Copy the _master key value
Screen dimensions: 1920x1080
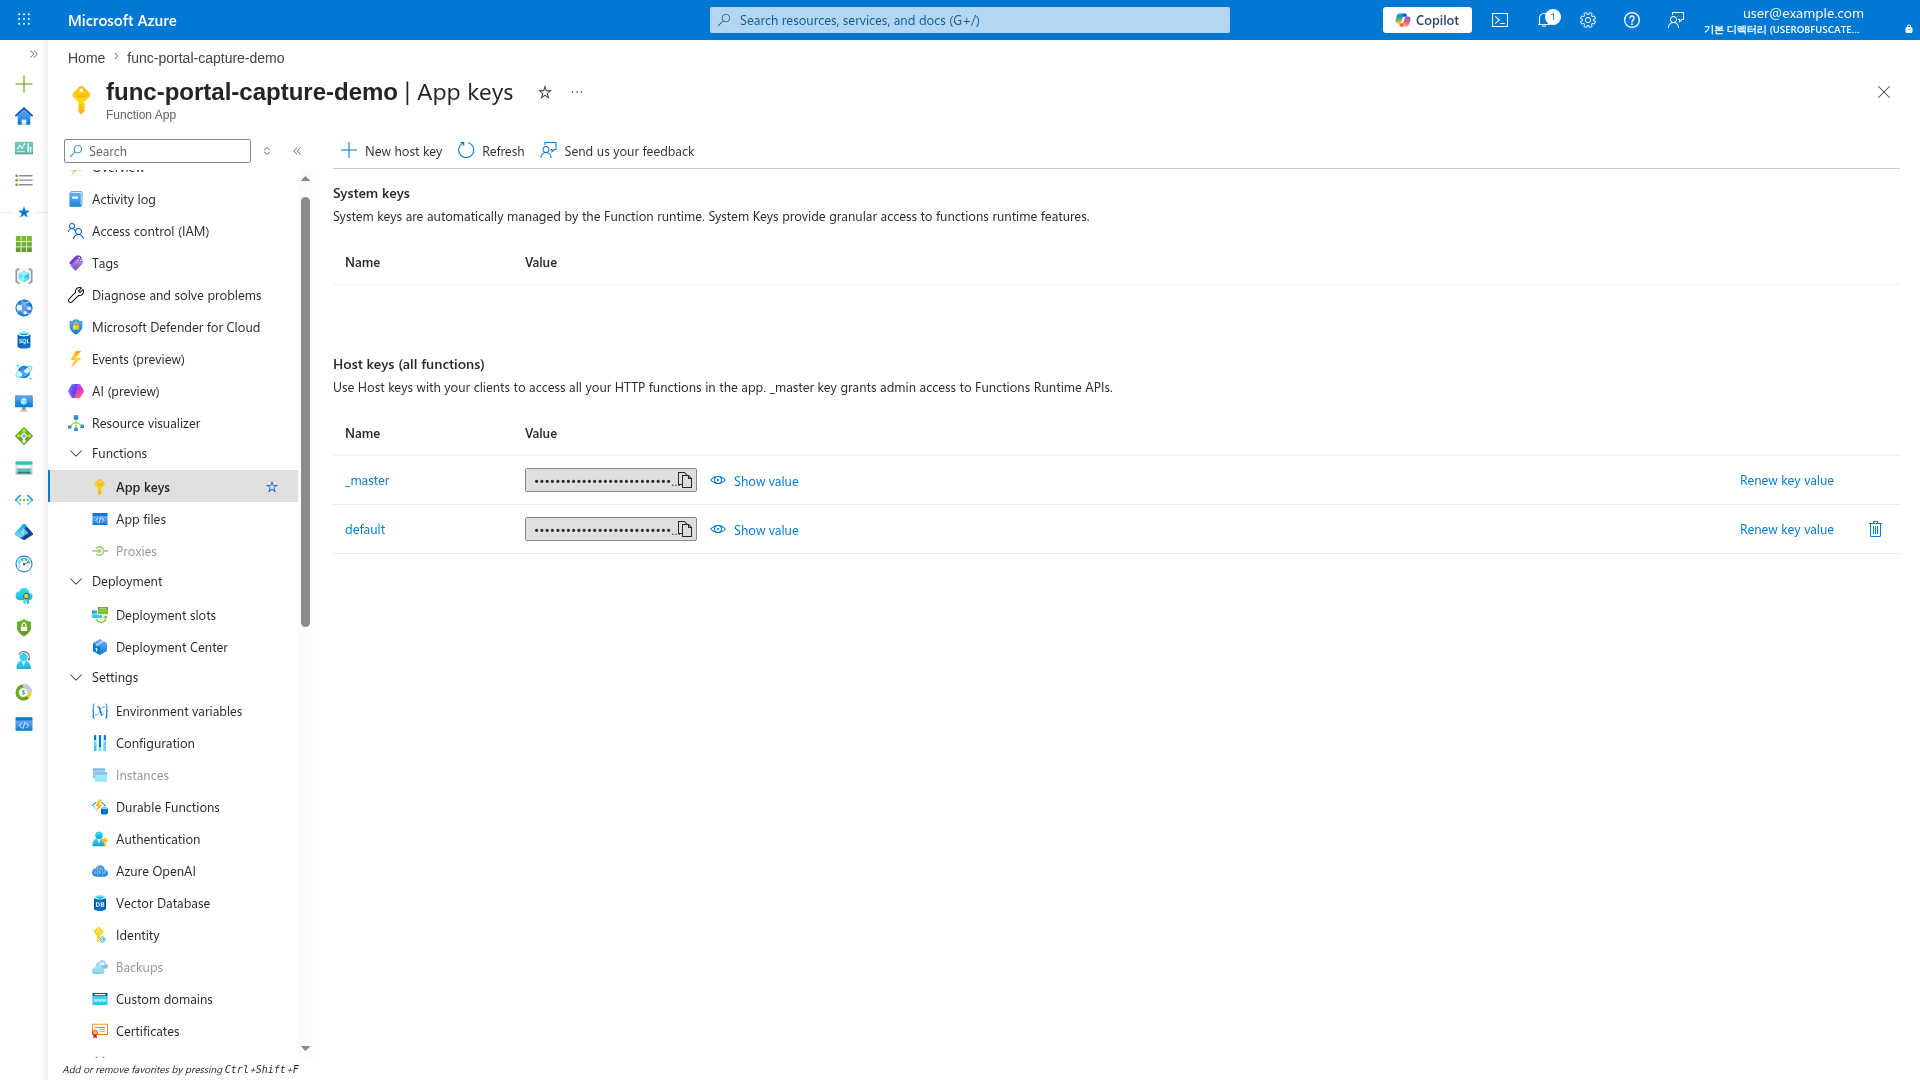pos(685,481)
